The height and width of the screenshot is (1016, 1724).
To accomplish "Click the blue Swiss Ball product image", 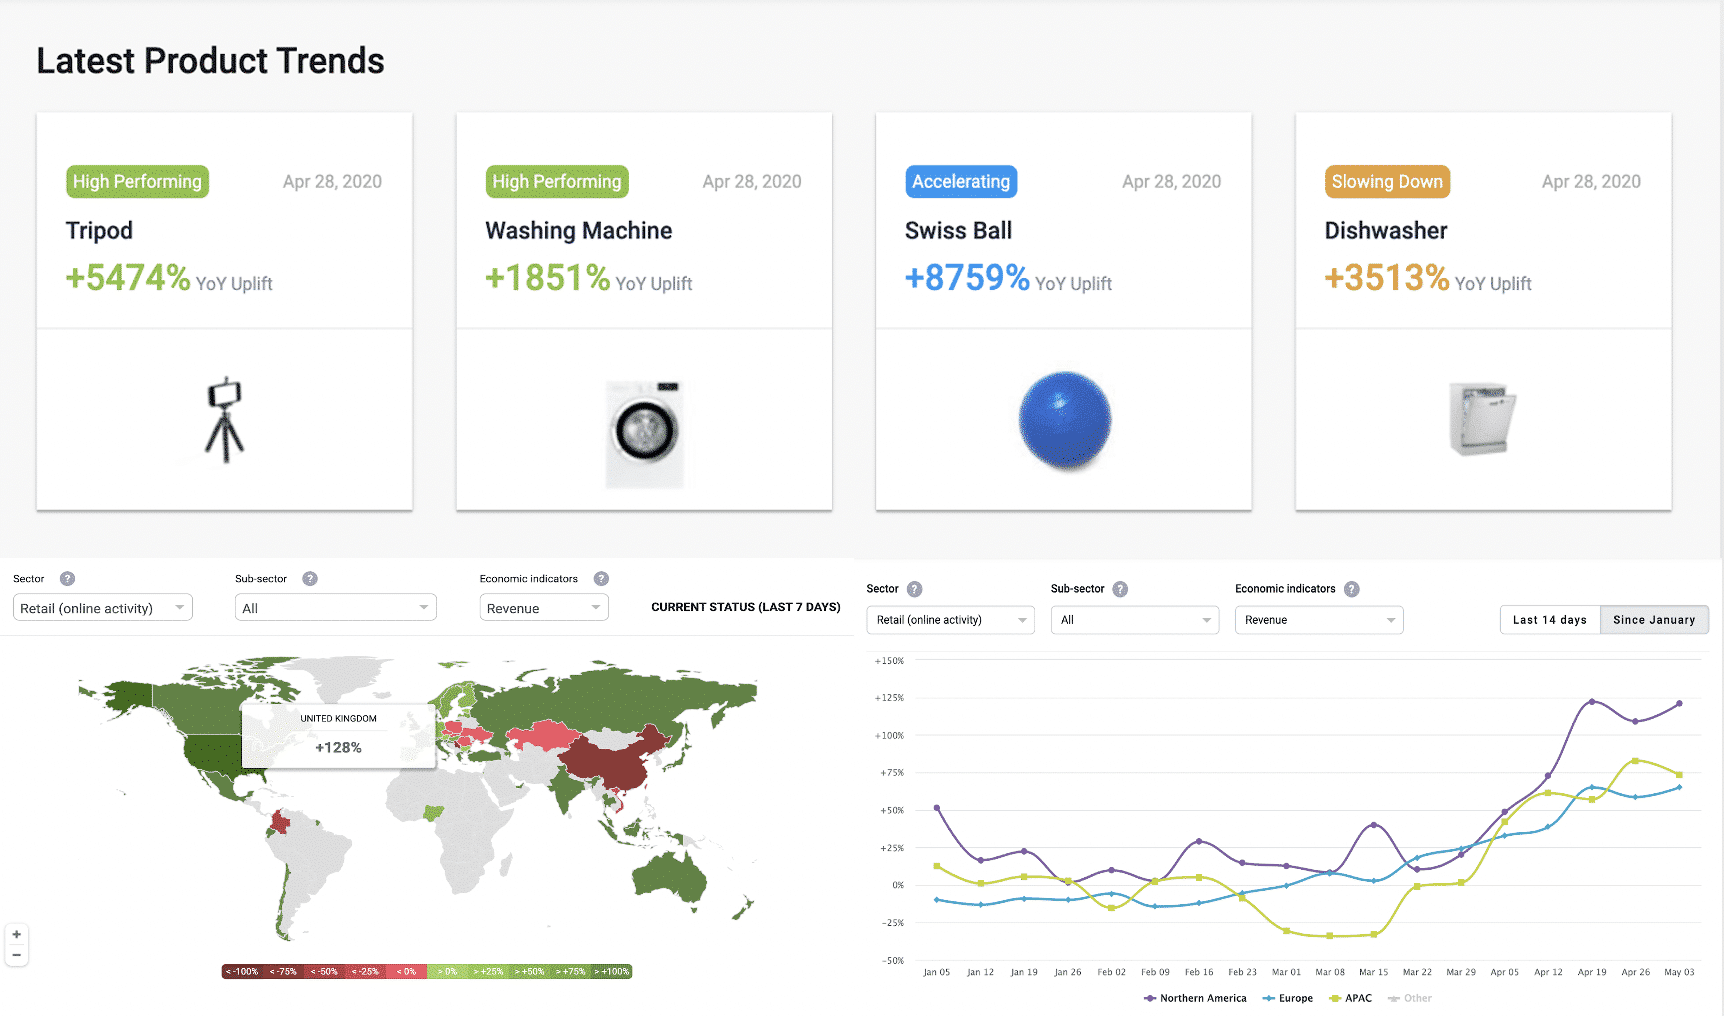I will pyautogui.click(x=1064, y=420).
